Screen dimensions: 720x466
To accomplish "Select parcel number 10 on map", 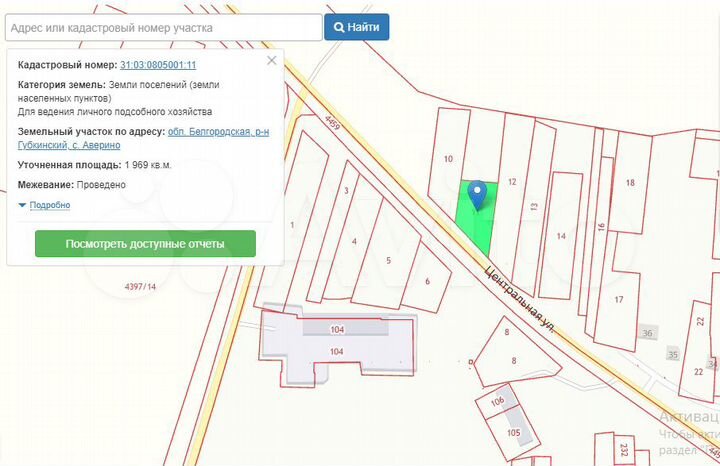I will pyautogui.click(x=449, y=158).
